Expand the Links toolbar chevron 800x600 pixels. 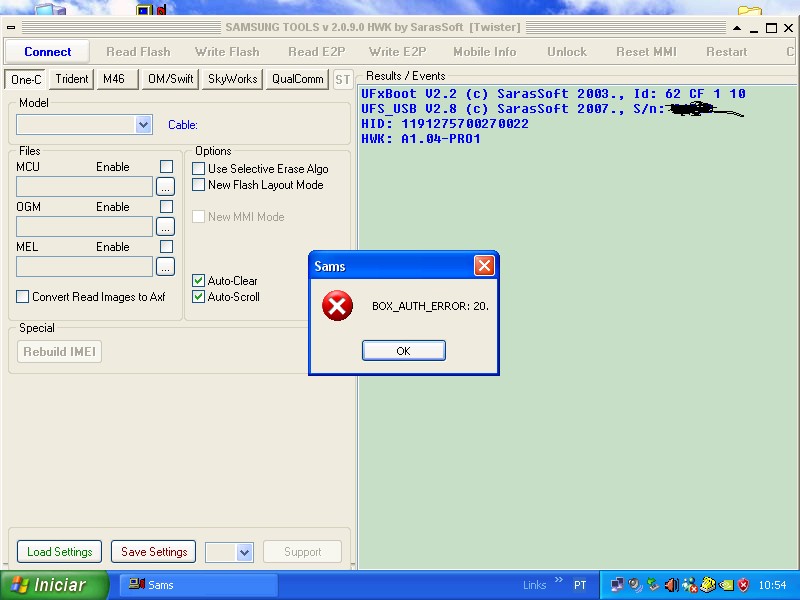click(x=559, y=580)
